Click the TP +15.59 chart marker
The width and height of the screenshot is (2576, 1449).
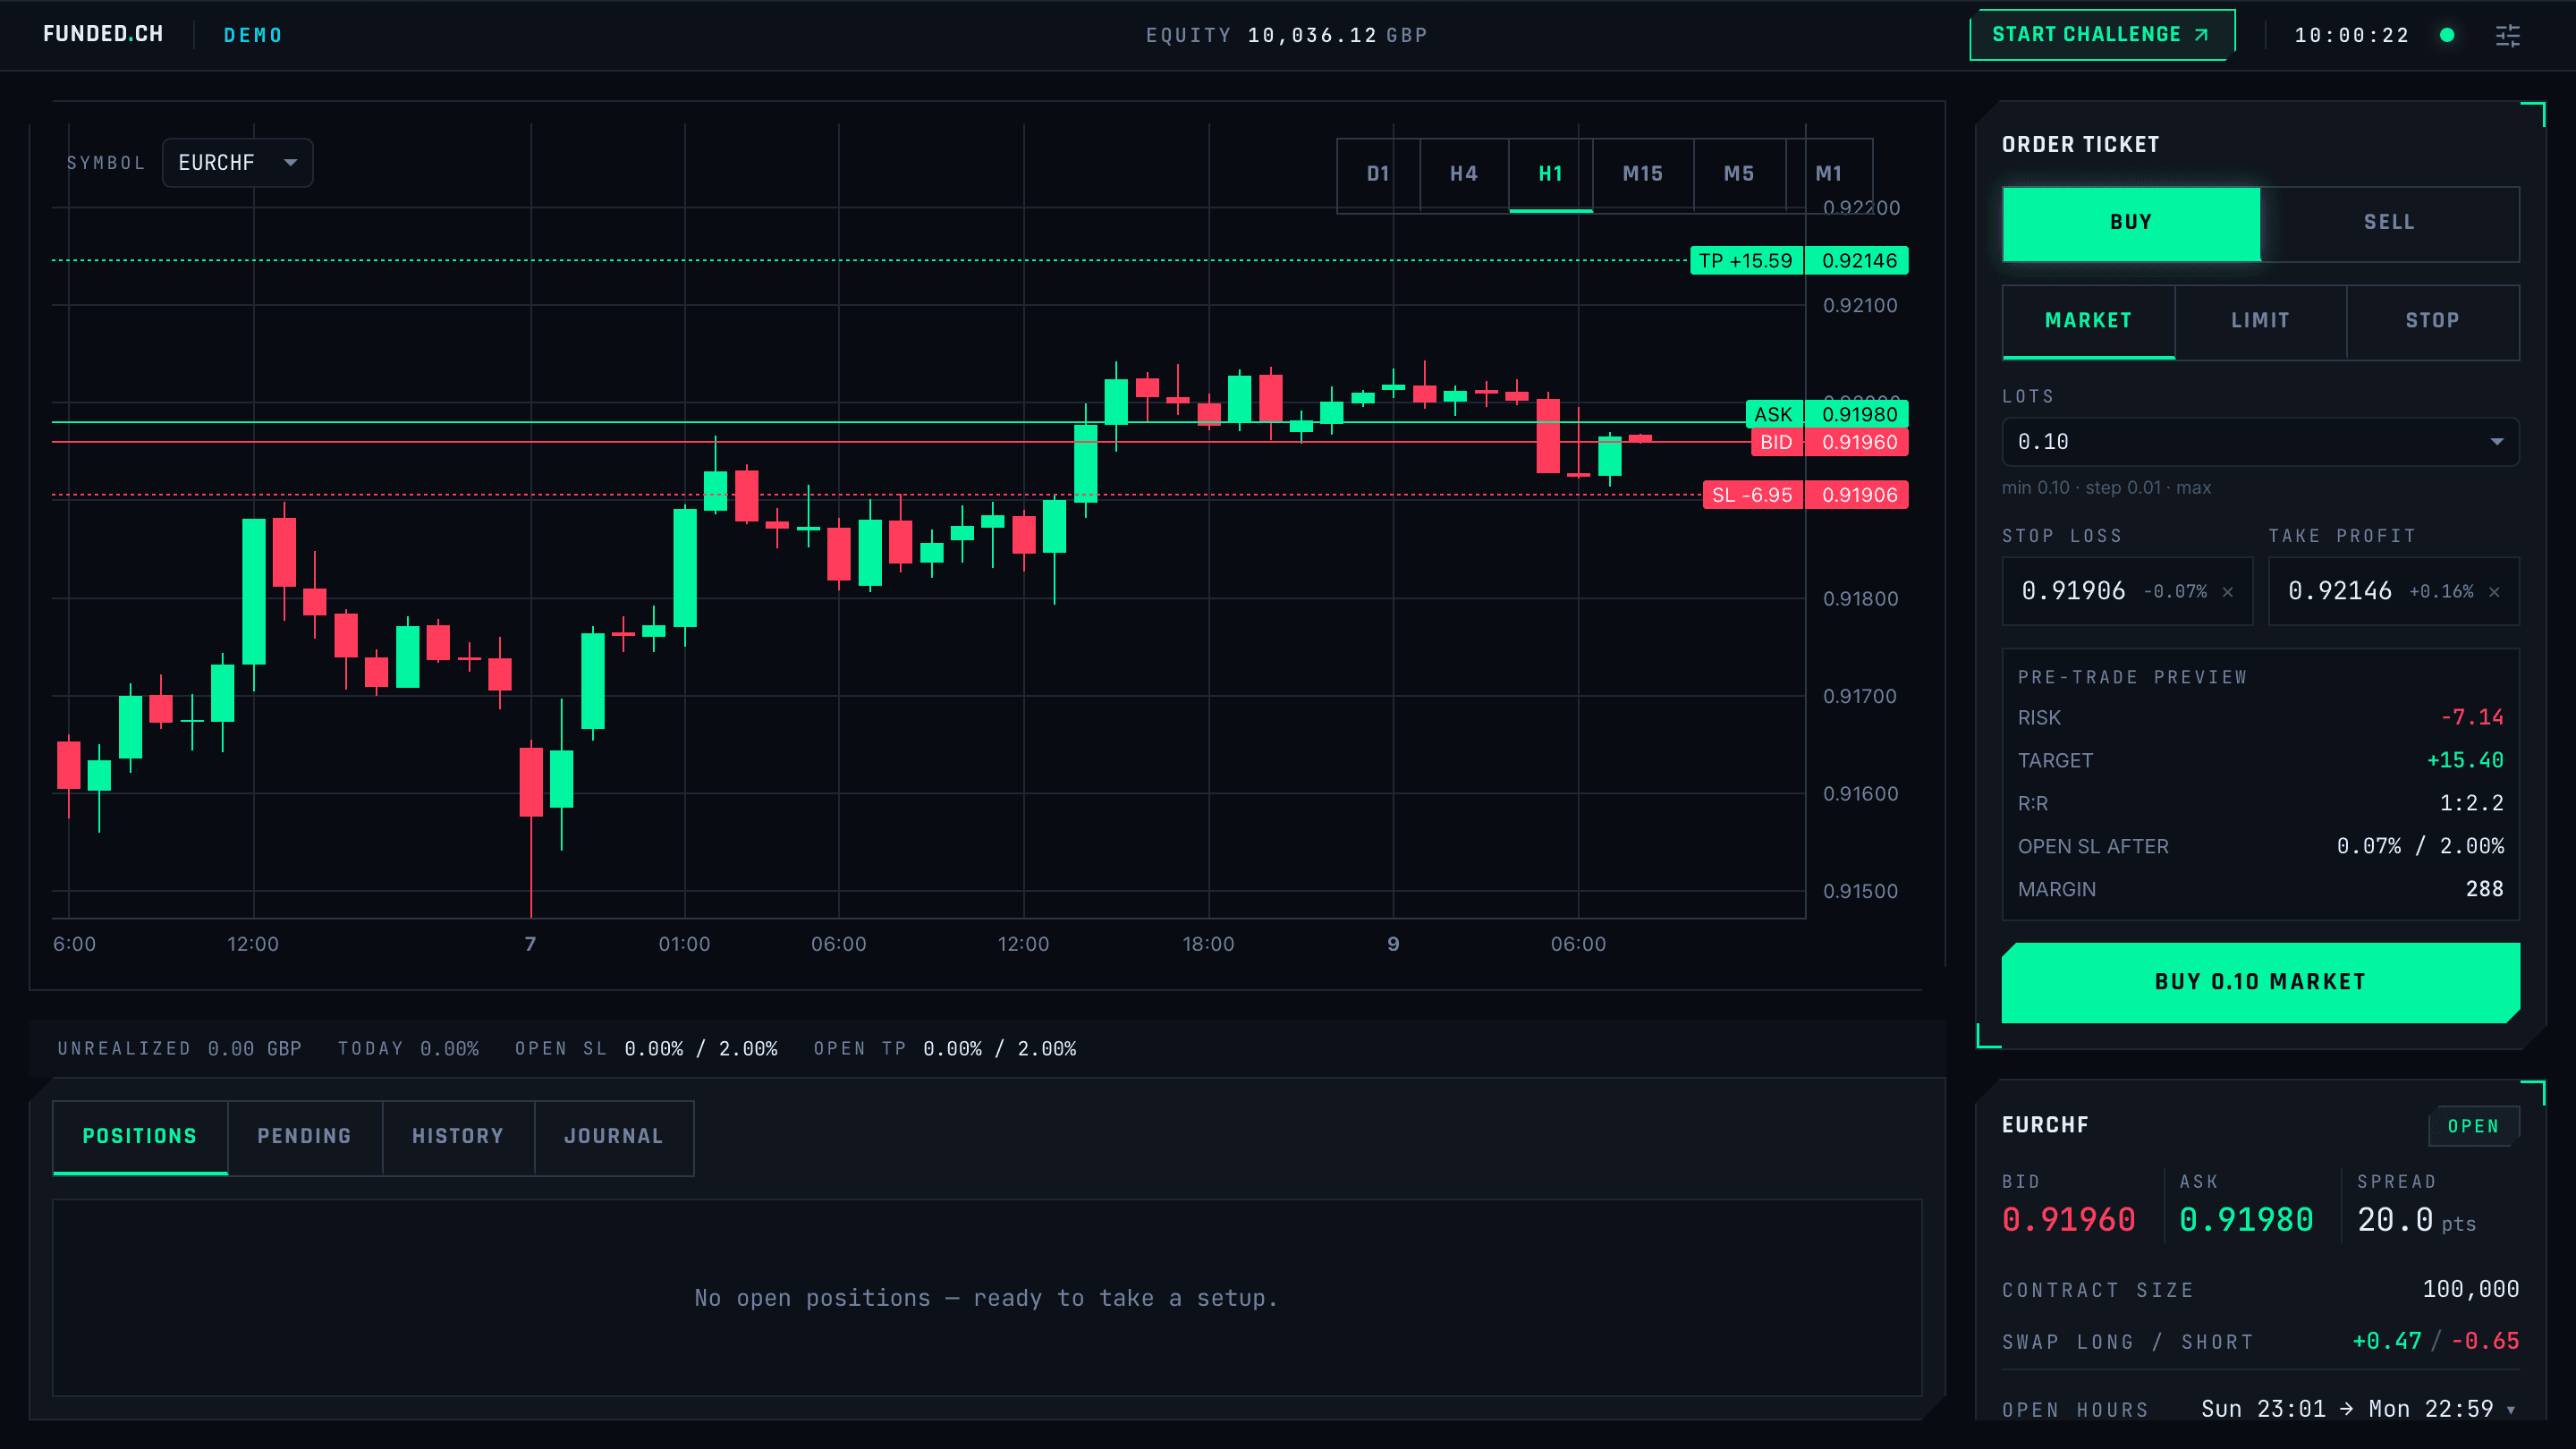(x=1746, y=261)
